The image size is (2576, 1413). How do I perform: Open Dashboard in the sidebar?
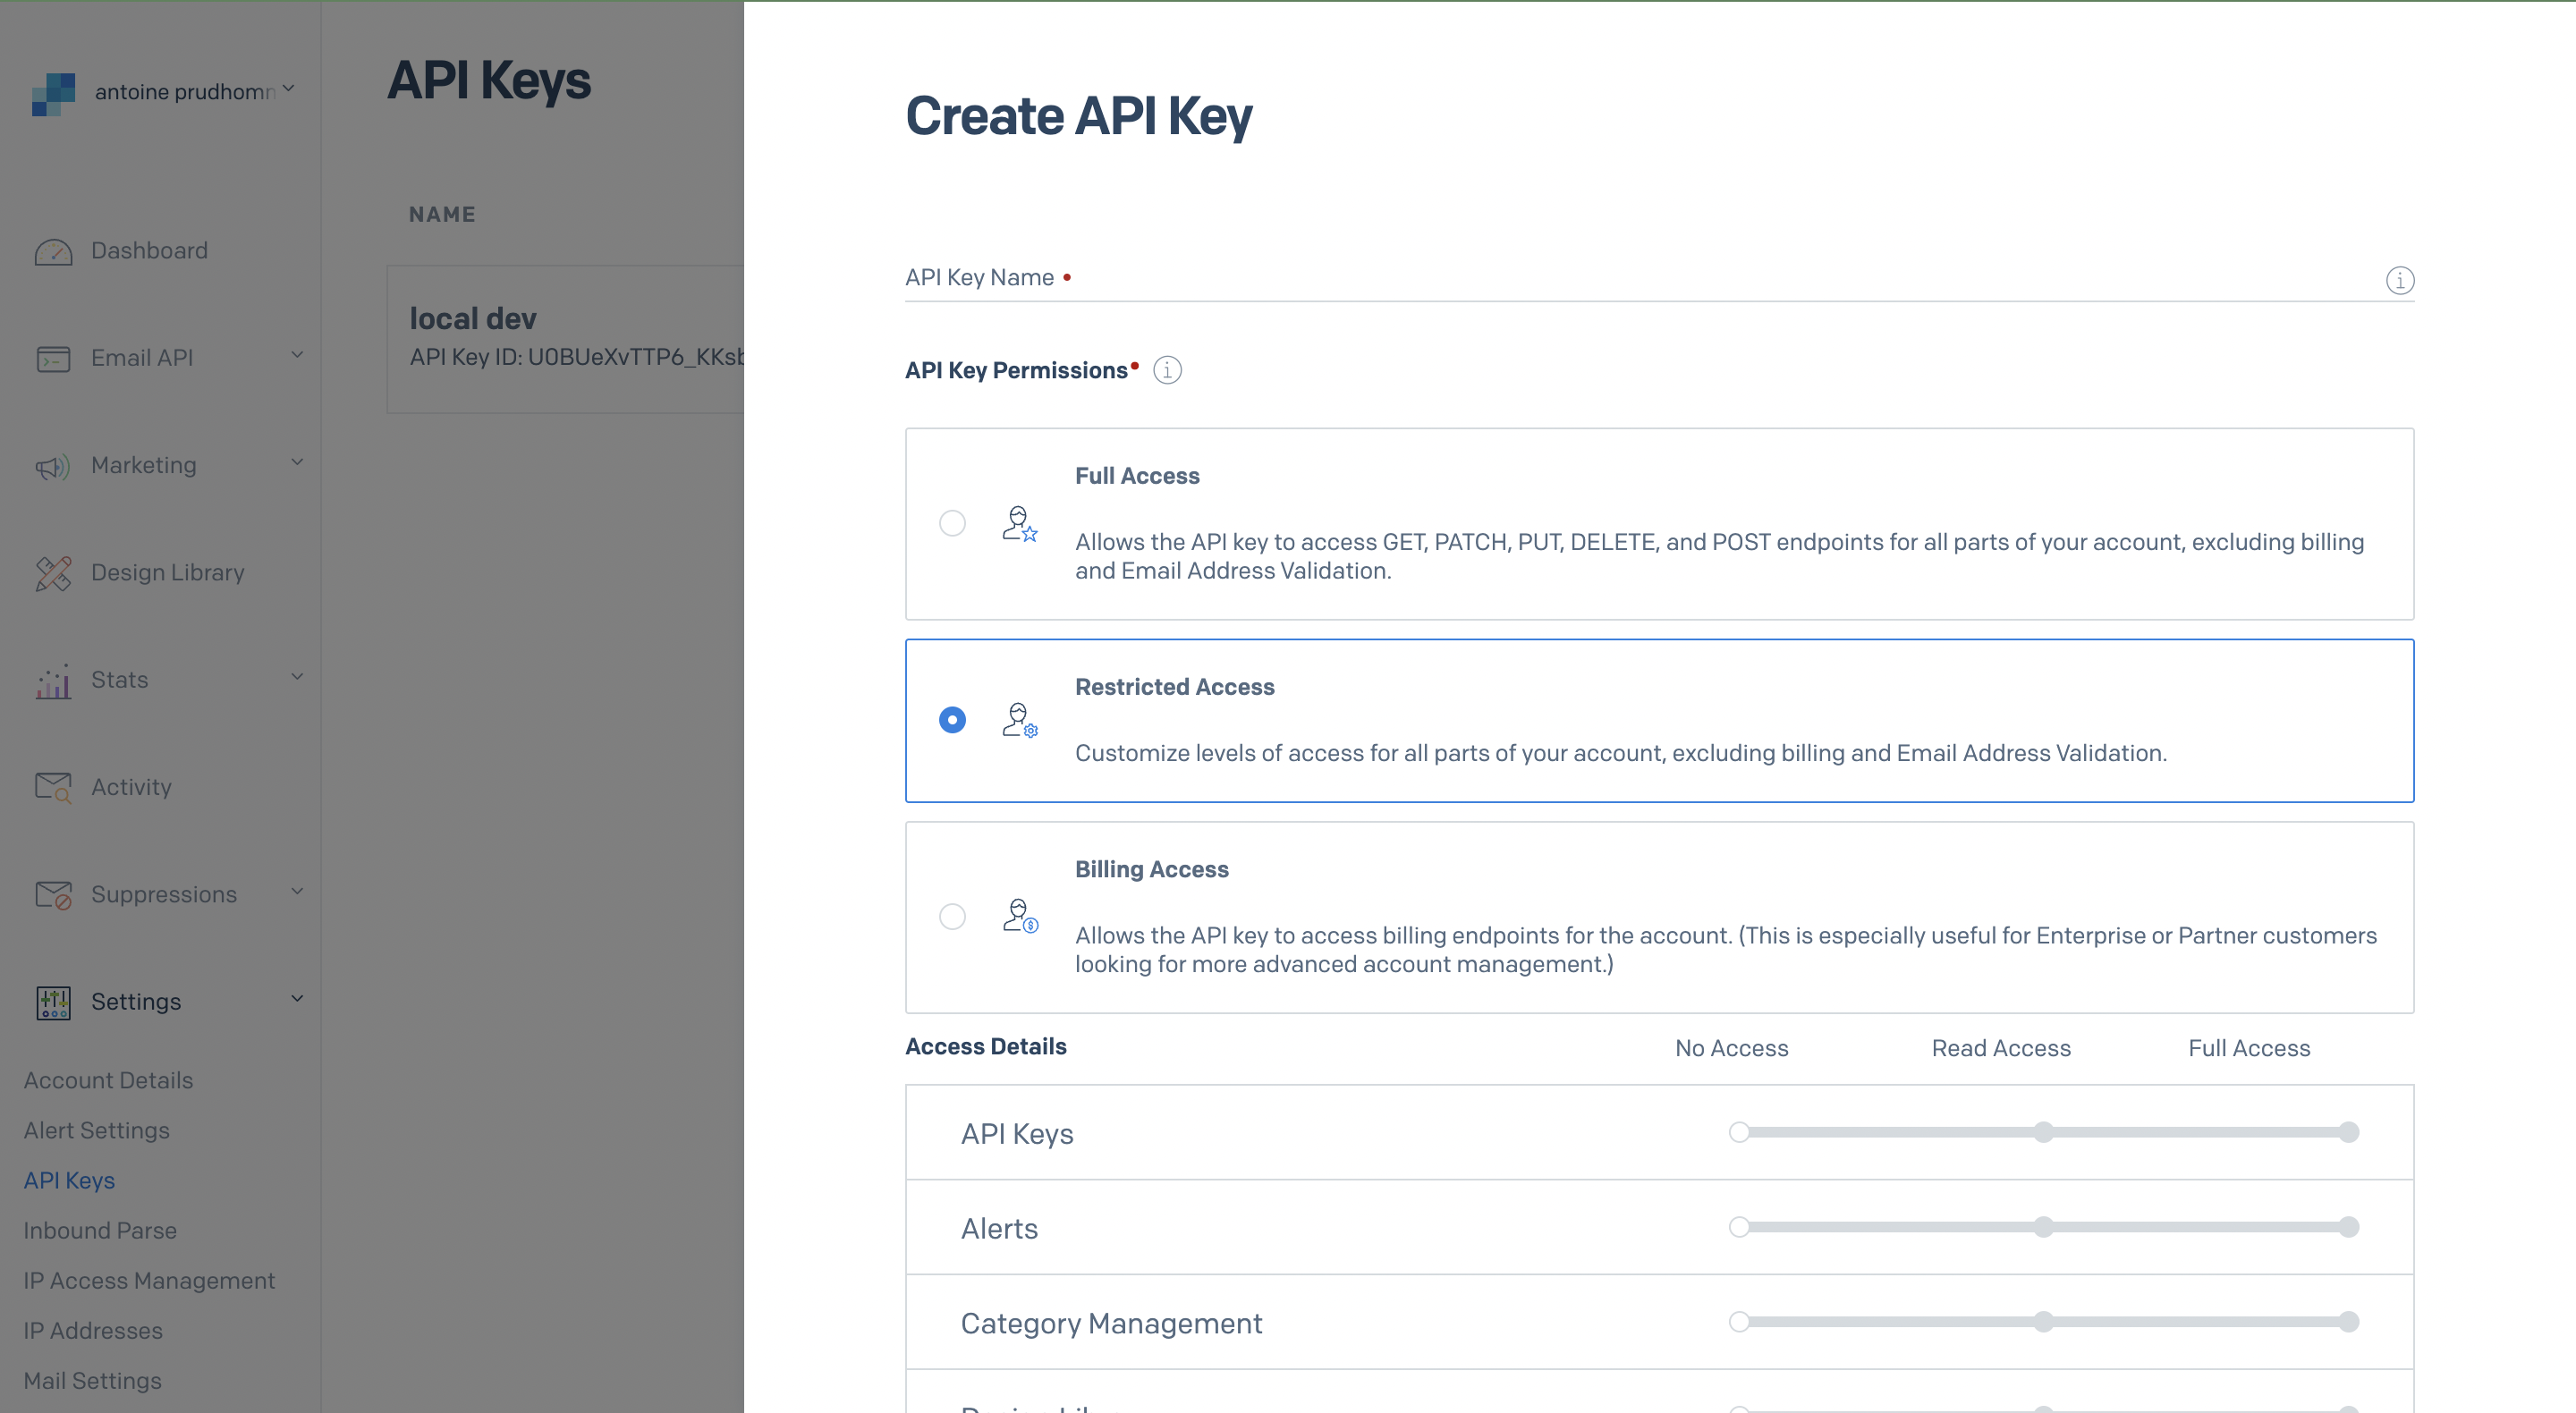pos(149,251)
